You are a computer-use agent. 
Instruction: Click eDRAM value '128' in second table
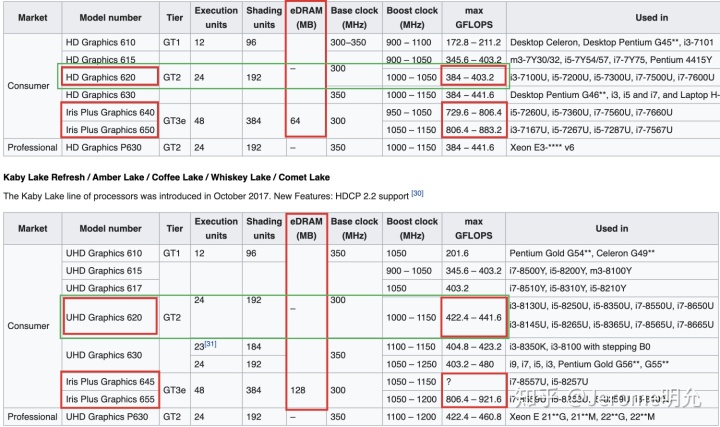298,390
